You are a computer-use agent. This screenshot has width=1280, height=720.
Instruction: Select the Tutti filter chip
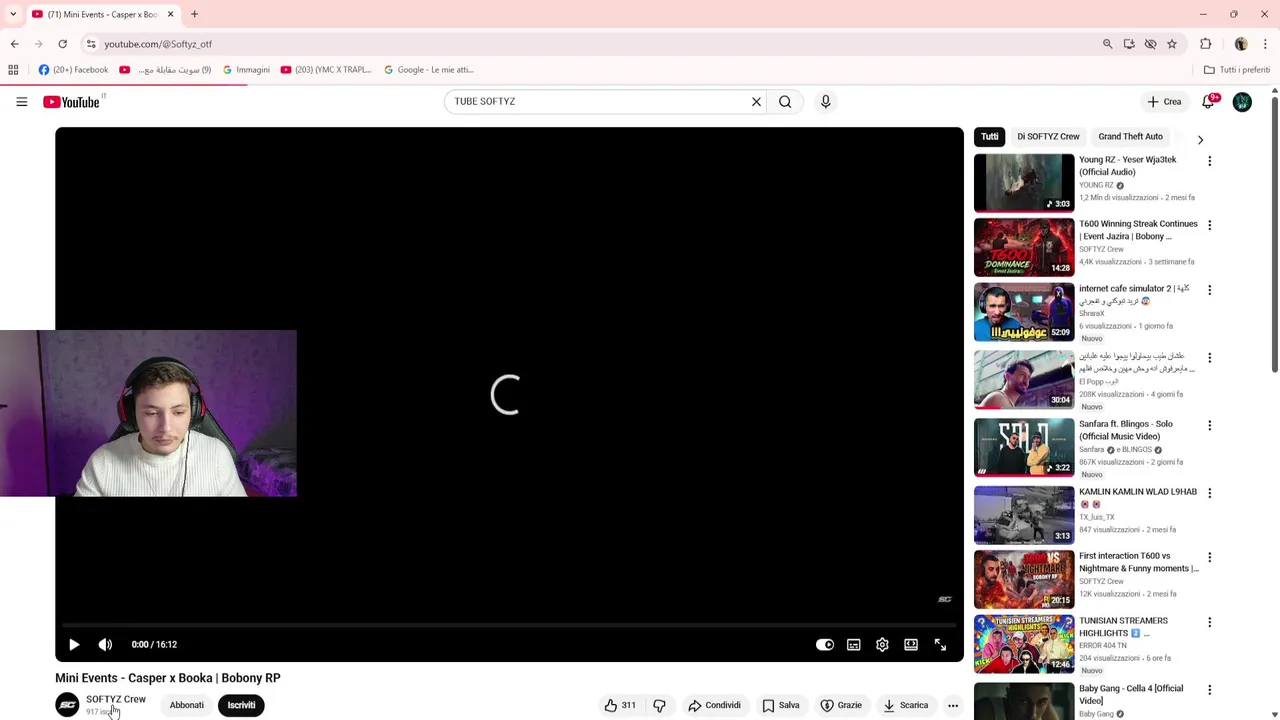pyautogui.click(x=989, y=137)
